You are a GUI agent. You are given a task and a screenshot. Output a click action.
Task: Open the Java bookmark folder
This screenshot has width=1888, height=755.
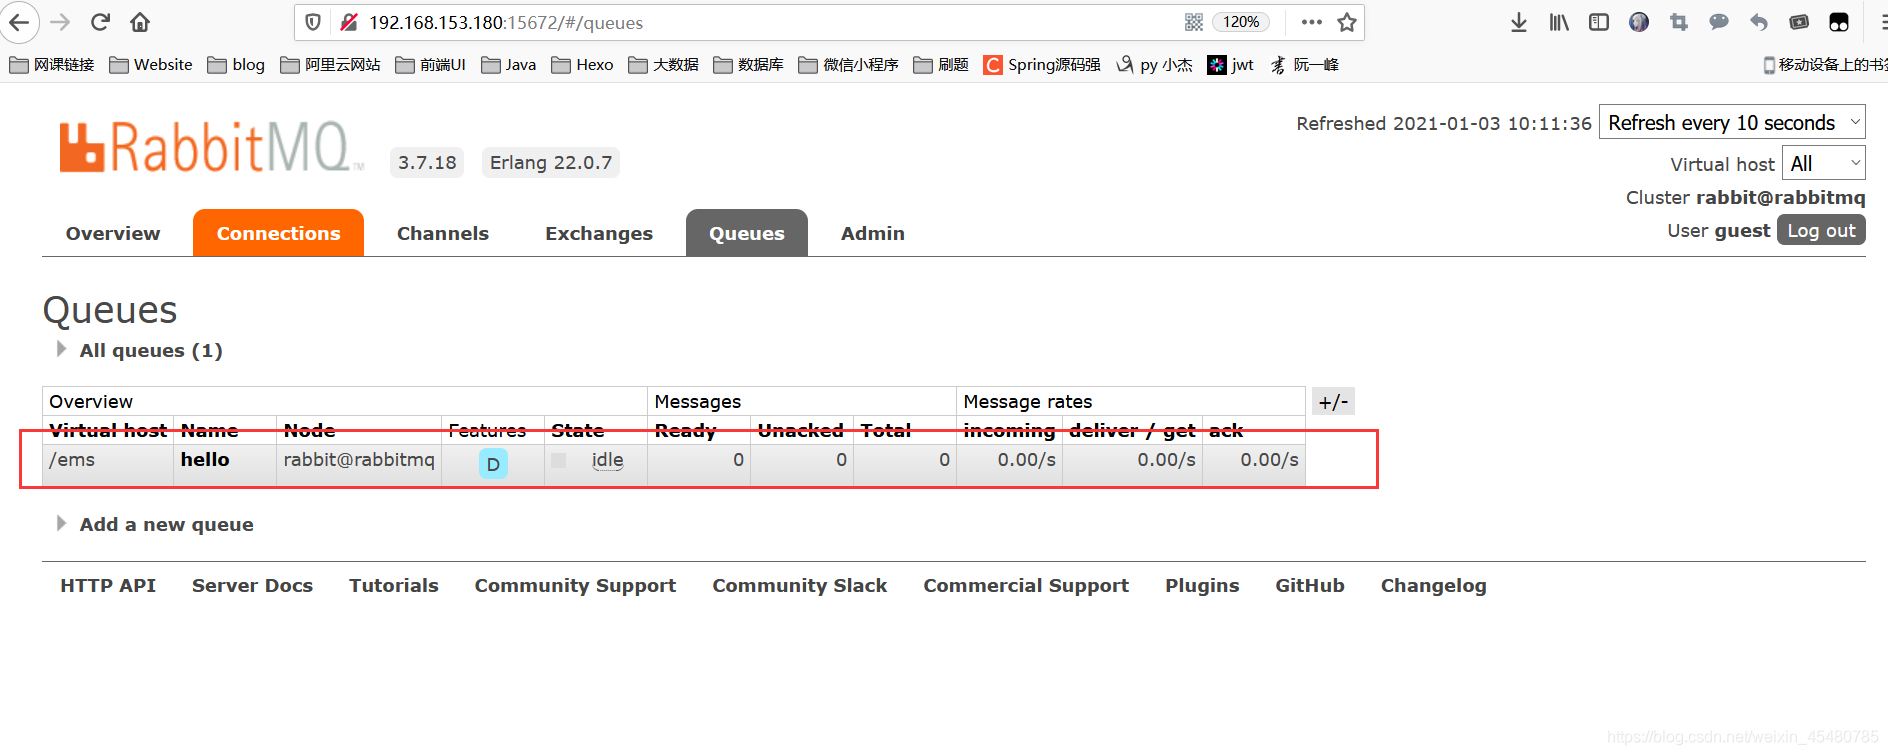tap(509, 65)
